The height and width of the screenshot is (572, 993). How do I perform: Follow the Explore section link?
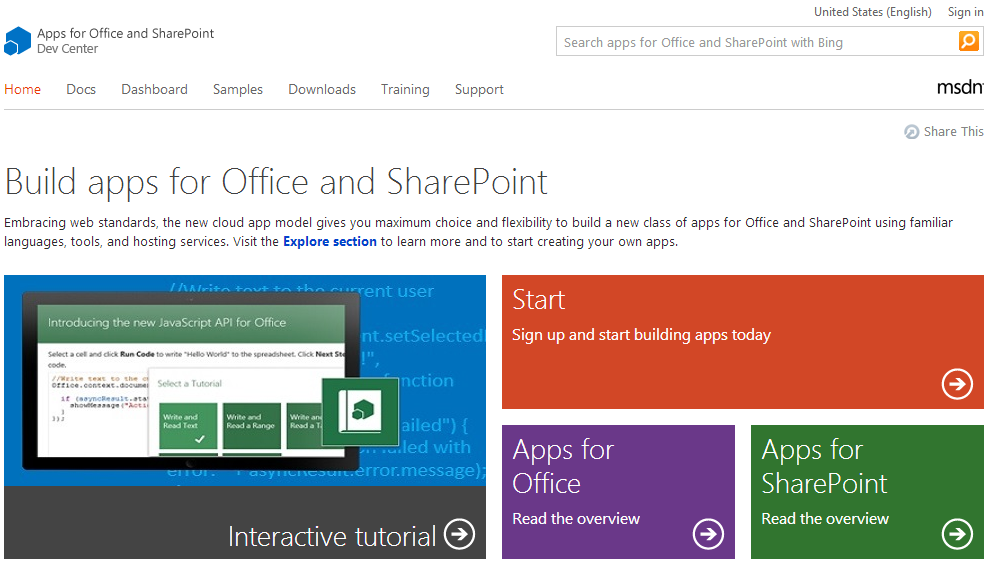tap(330, 241)
